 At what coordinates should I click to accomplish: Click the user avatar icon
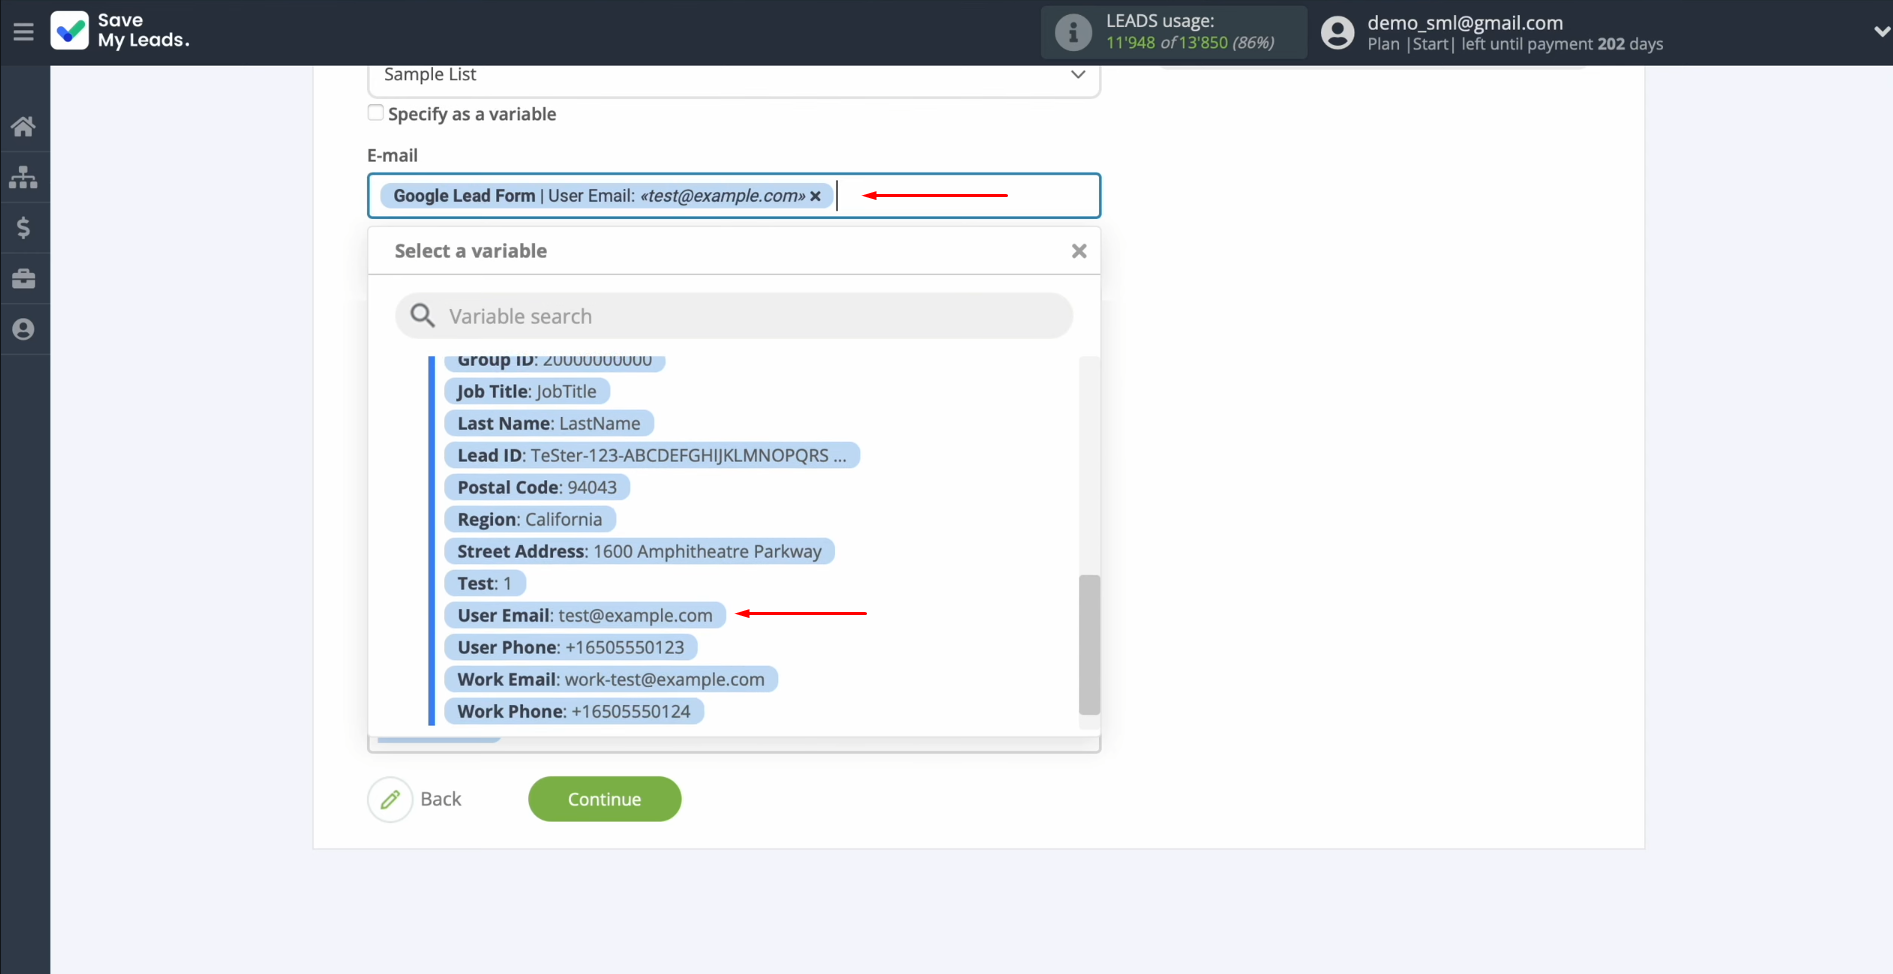click(x=1337, y=33)
